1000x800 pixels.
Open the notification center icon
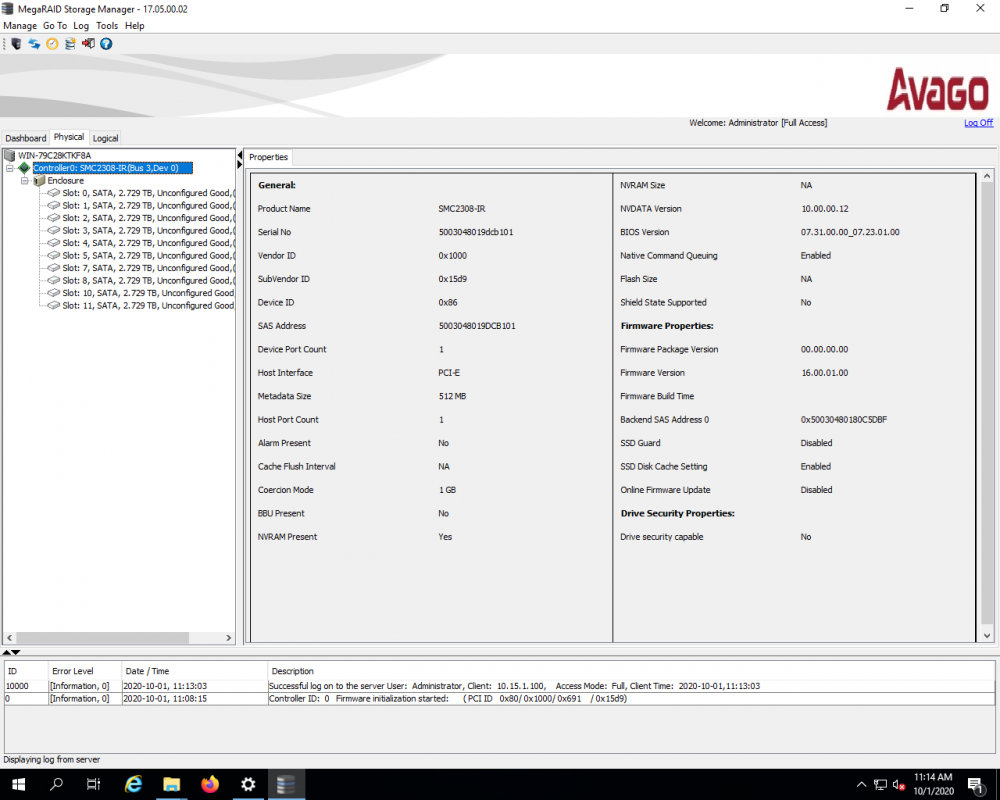coord(975,785)
